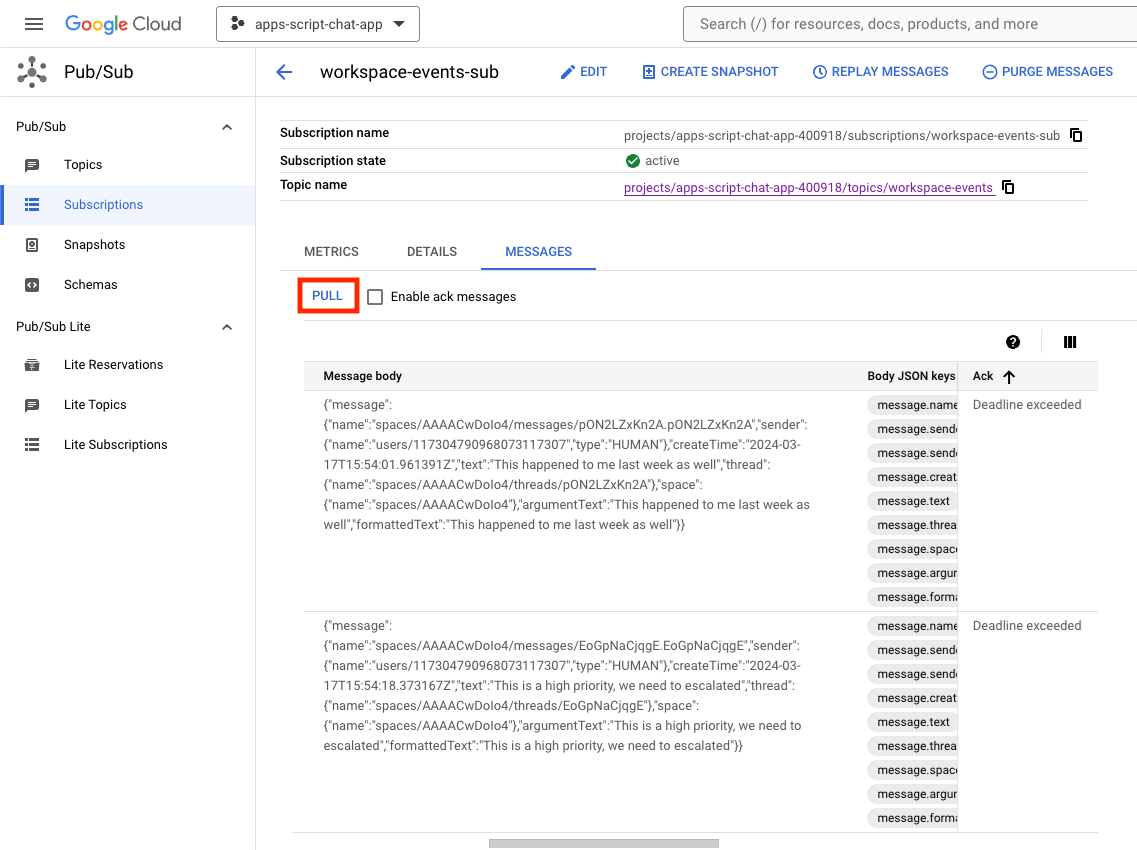Open the help question mark icon
This screenshot has height=850, width=1137.
[x=1013, y=342]
